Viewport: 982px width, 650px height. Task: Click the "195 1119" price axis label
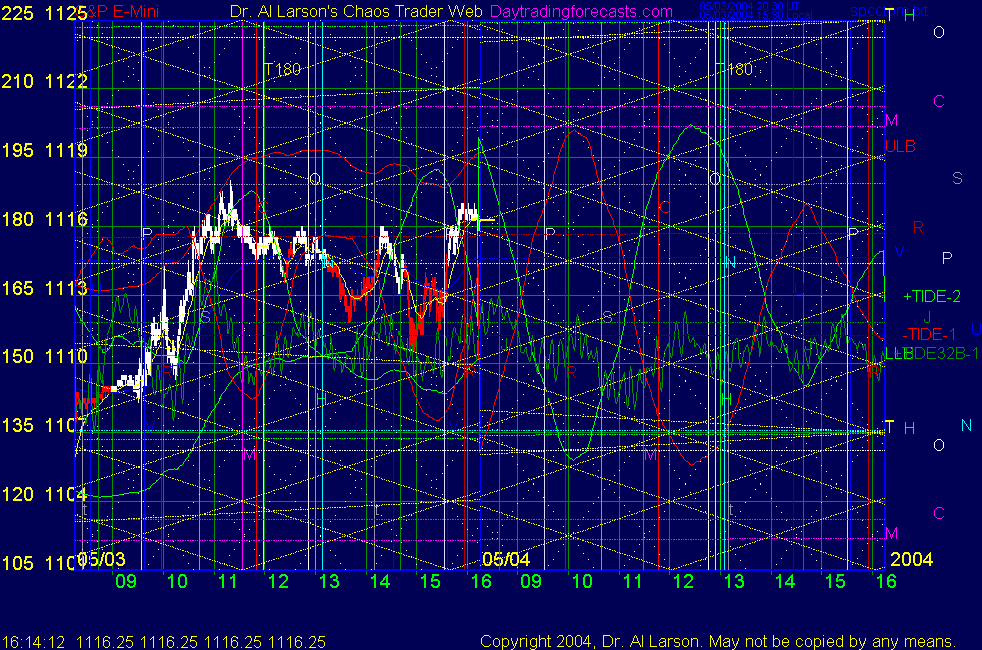click(44, 150)
